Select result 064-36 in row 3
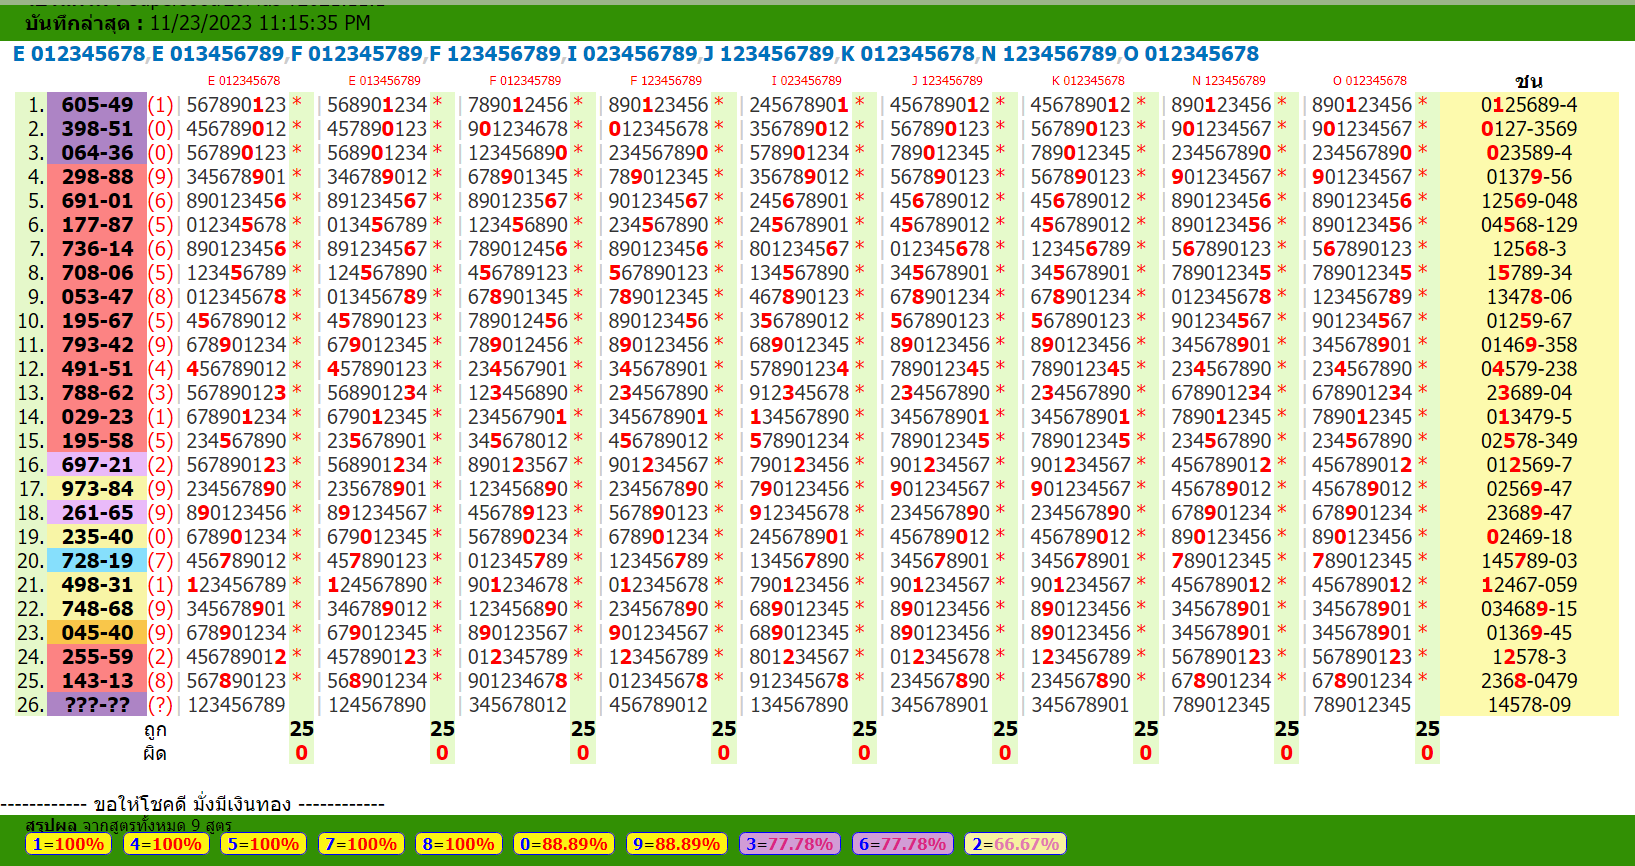 coord(97,153)
